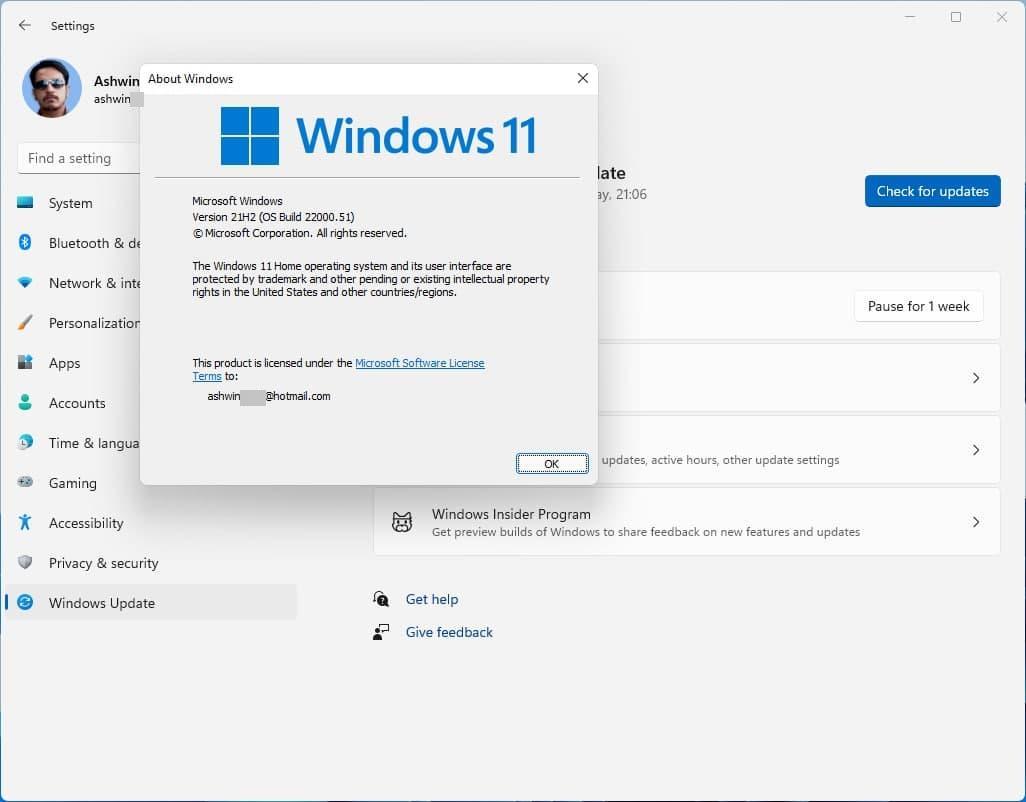1026x802 pixels.
Task: Click the Privacy & security shield icon
Action: (x=25, y=563)
